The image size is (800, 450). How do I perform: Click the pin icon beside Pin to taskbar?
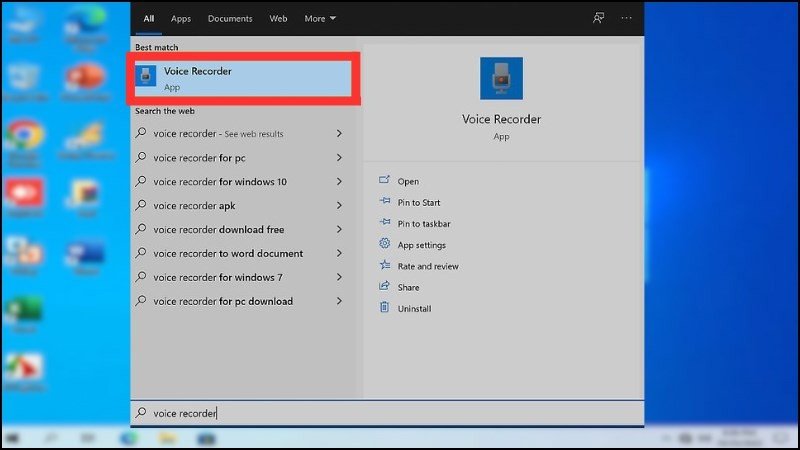385,222
